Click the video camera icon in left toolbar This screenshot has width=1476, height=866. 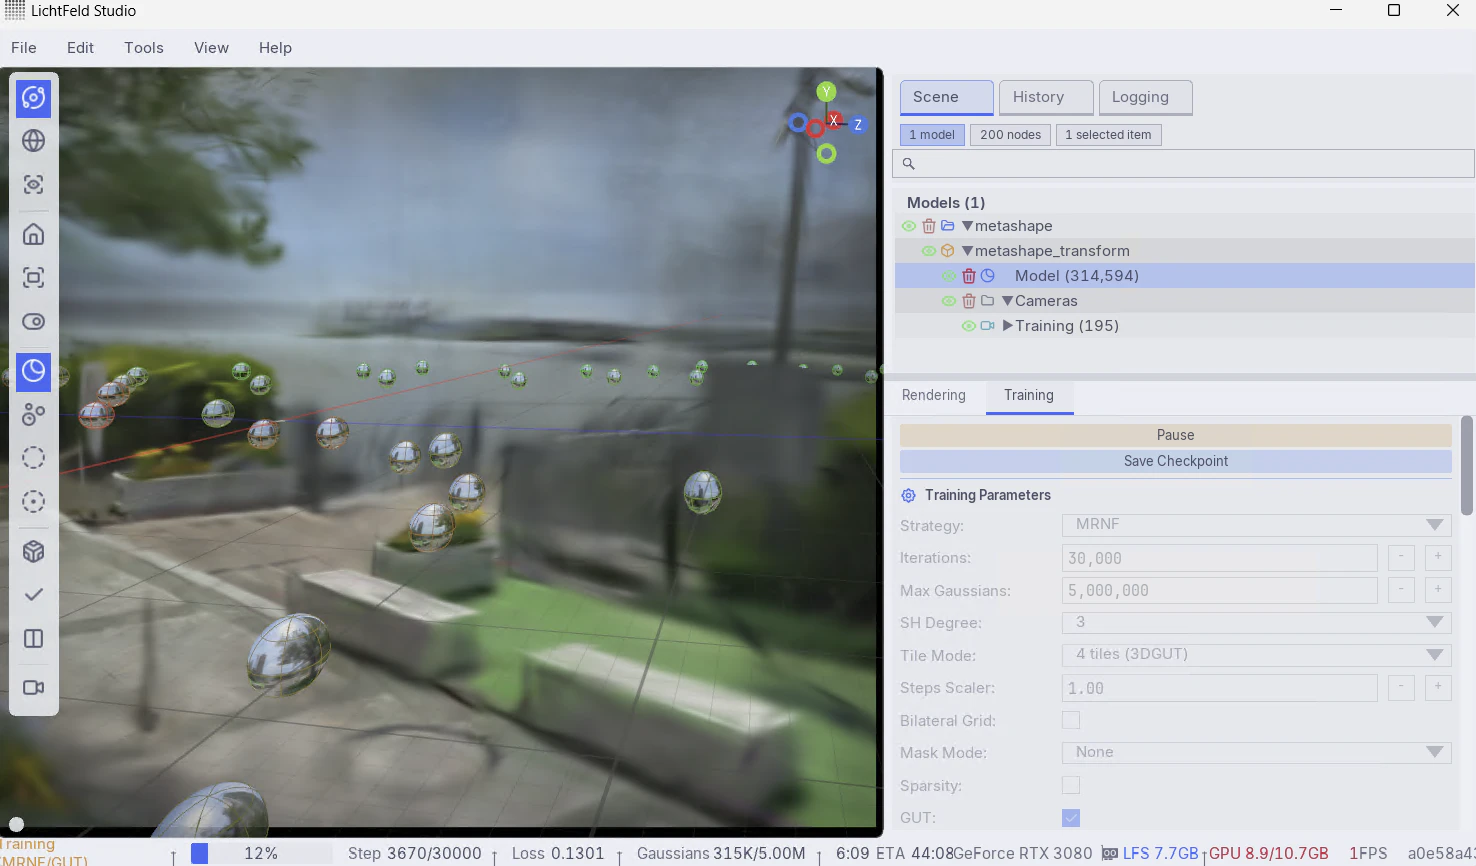33,688
